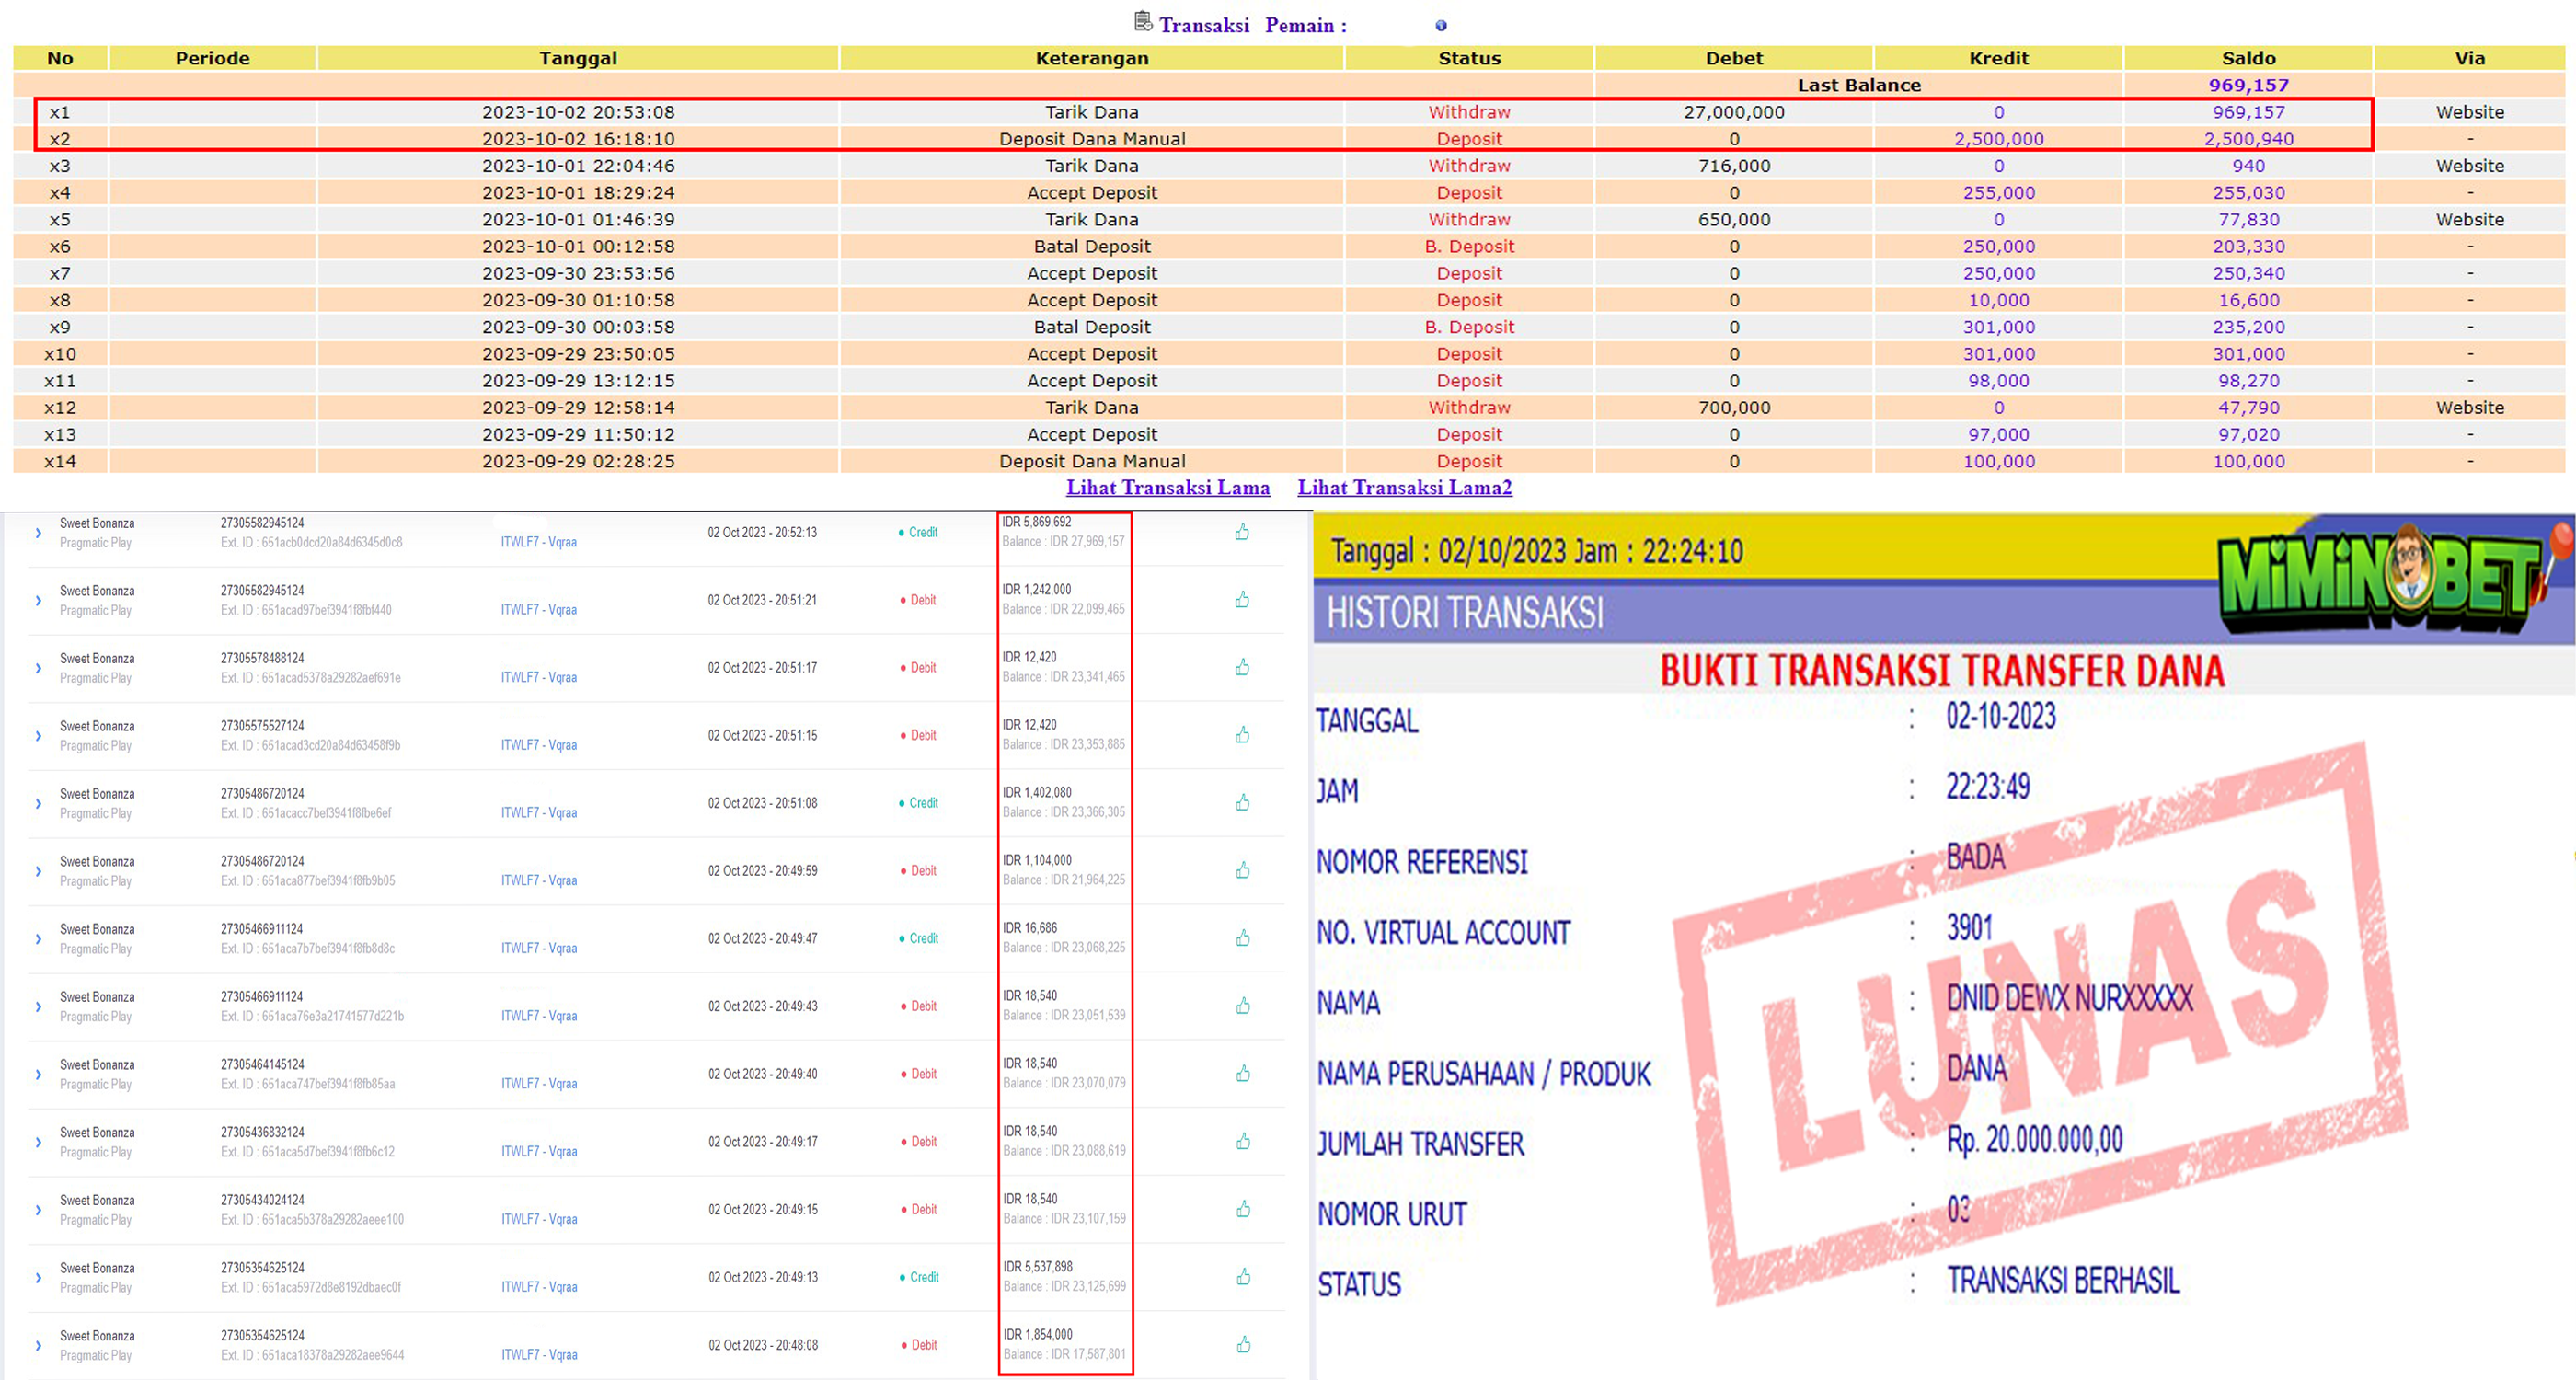Open the Lihat Transaksi Lama2 link
Viewport: 2576px width, 1380px height.
pos(1404,488)
